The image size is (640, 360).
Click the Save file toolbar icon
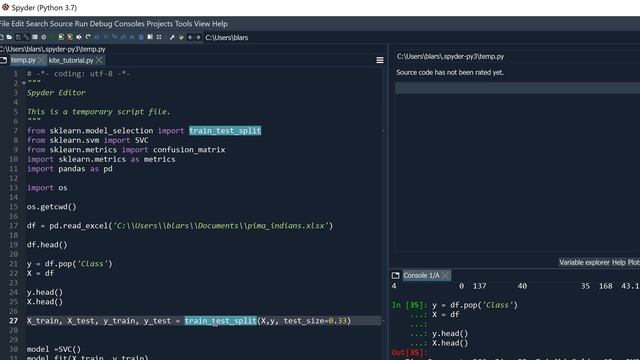point(18,37)
